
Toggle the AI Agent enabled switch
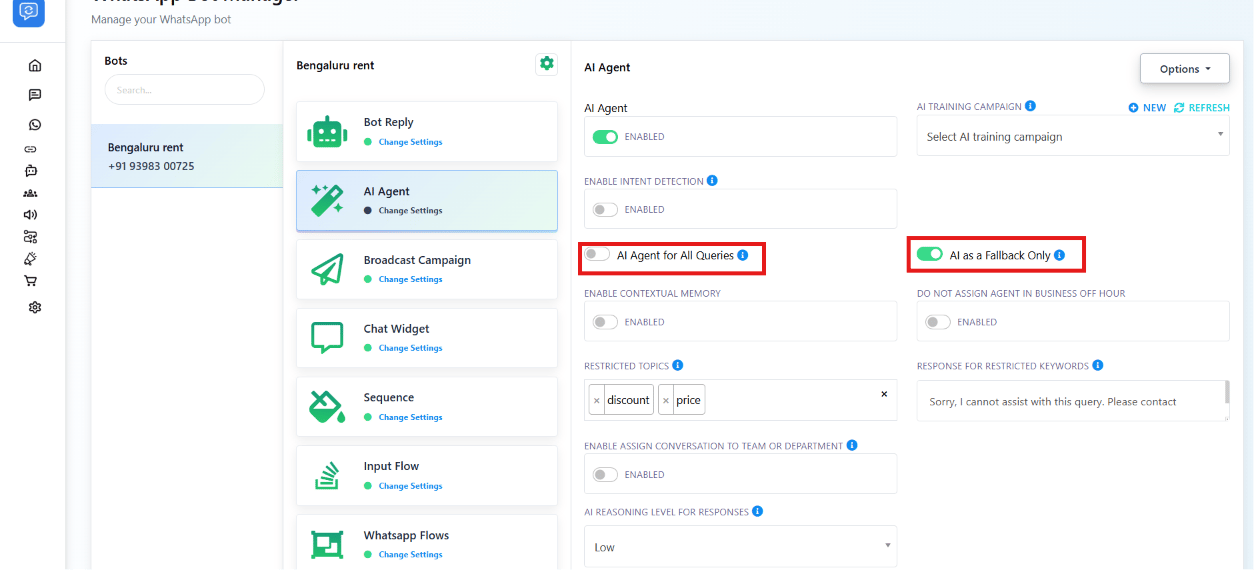[605, 137]
